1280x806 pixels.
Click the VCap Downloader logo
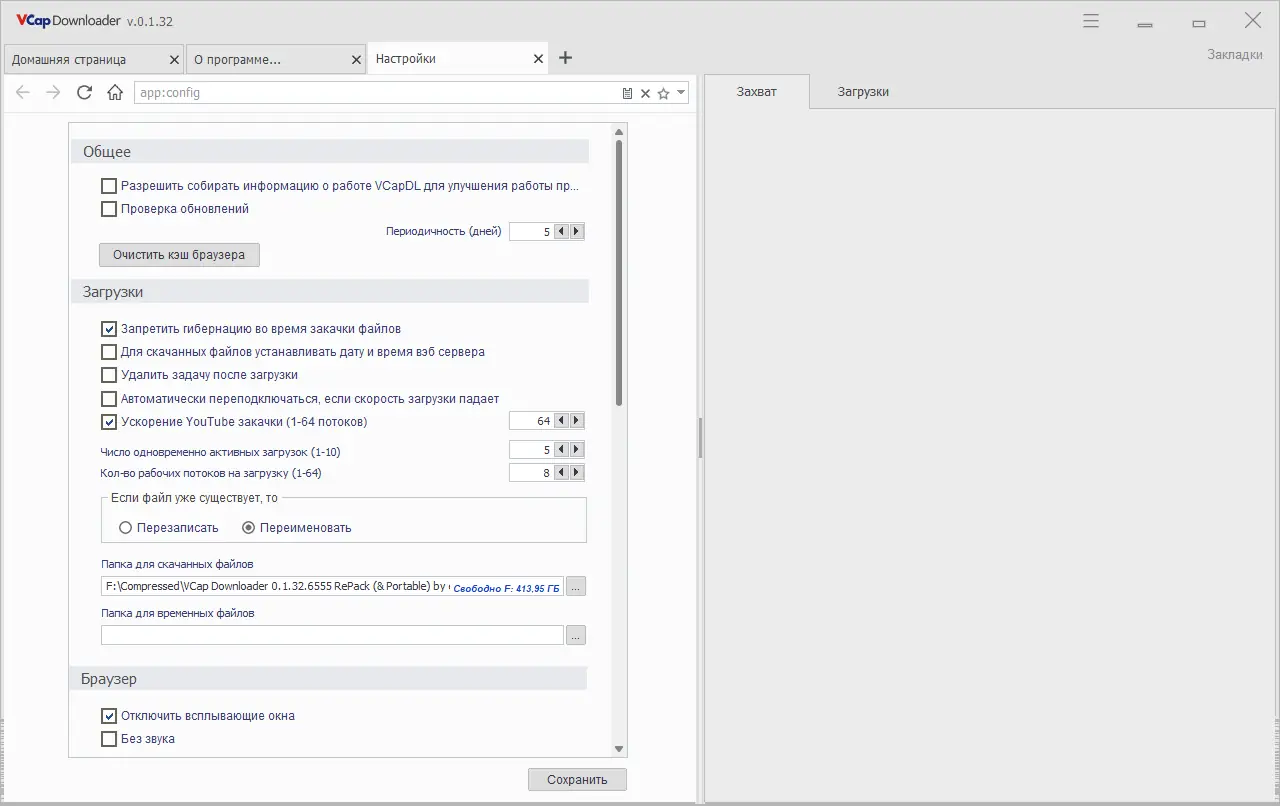[x=68, y=21]
